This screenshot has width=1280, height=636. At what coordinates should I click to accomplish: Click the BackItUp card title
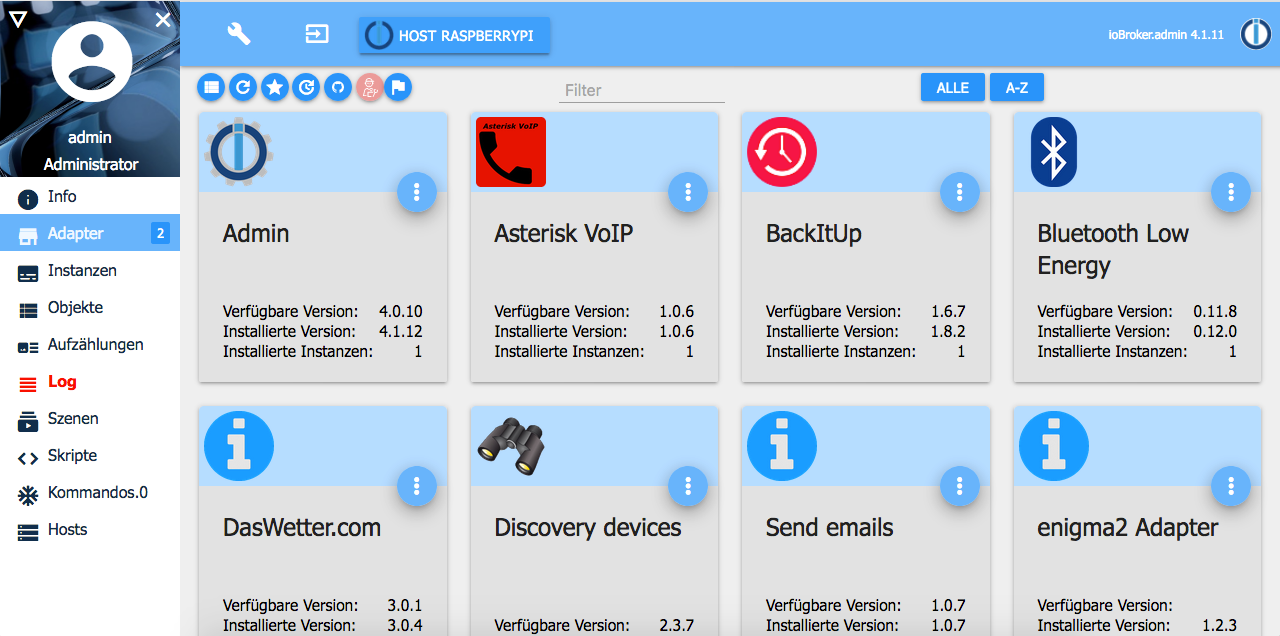point(814,234)
